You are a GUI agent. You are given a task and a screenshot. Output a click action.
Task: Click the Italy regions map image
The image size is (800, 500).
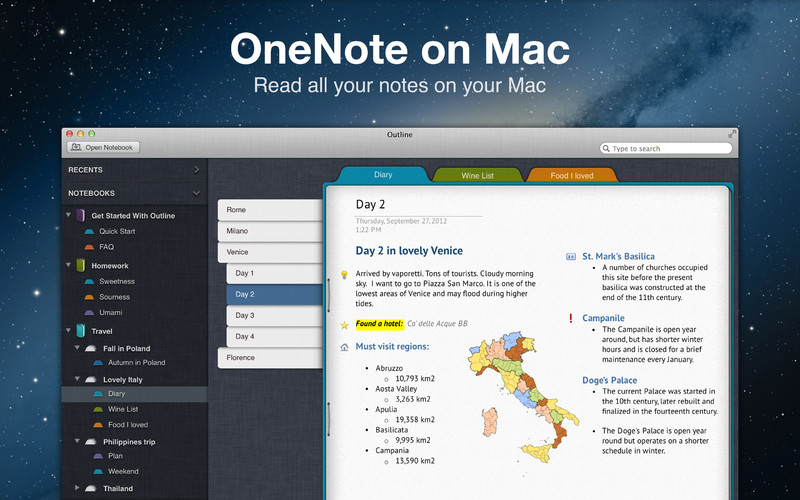[524, 397]
